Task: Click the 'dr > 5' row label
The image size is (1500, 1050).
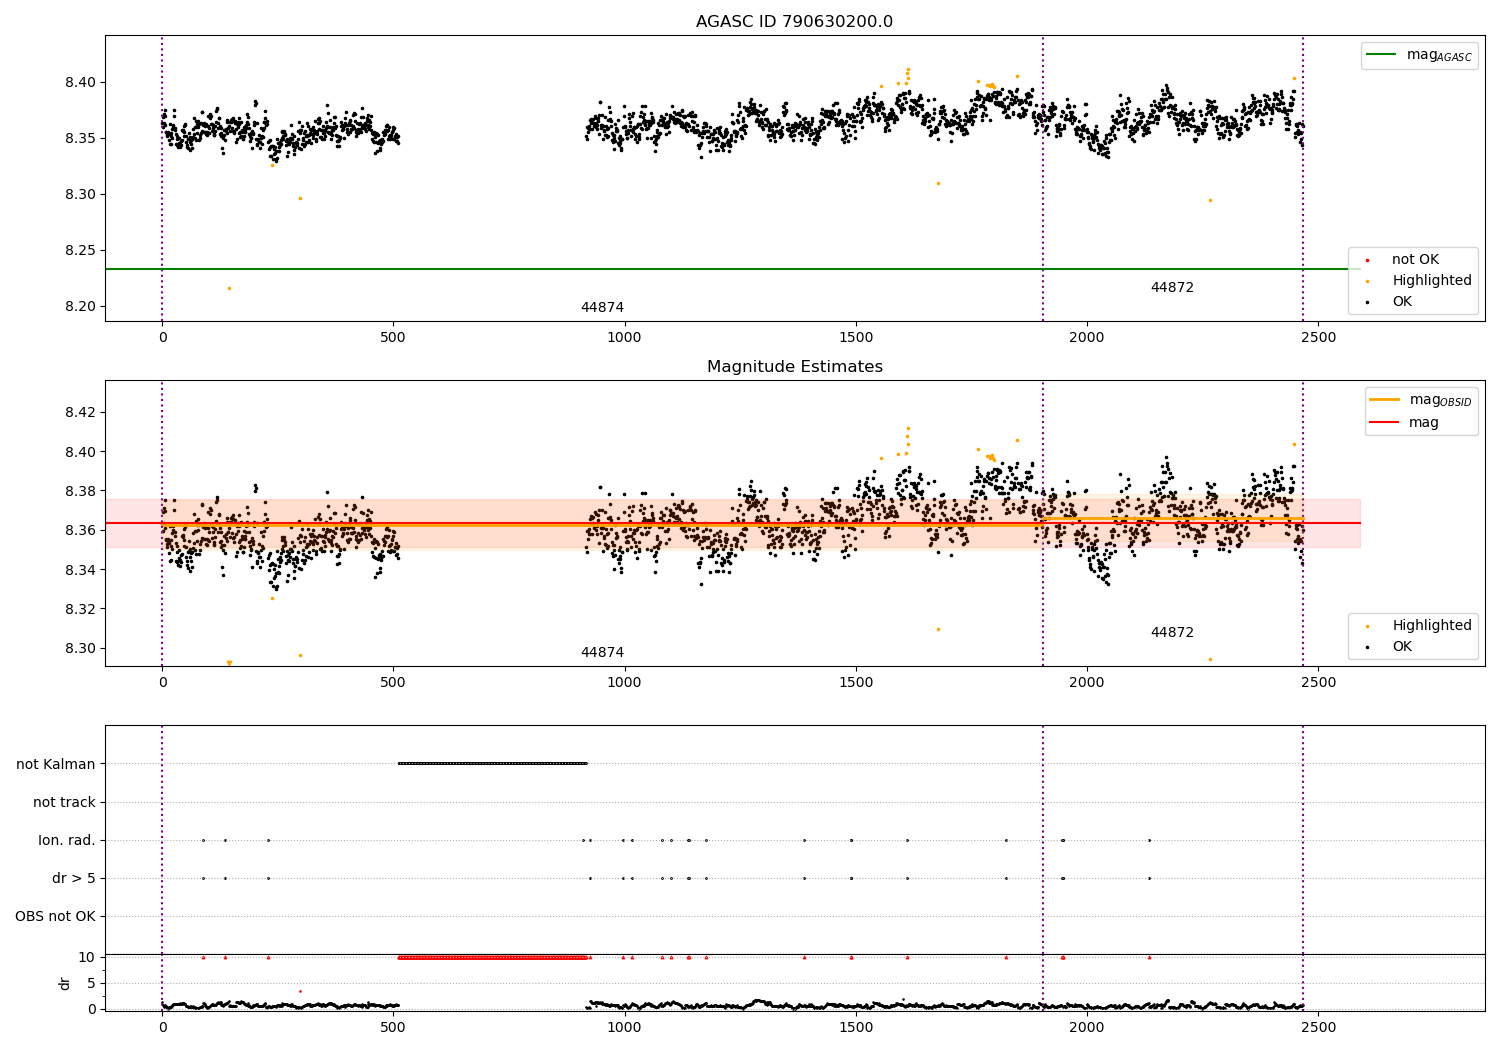Action: pos(74,878)
